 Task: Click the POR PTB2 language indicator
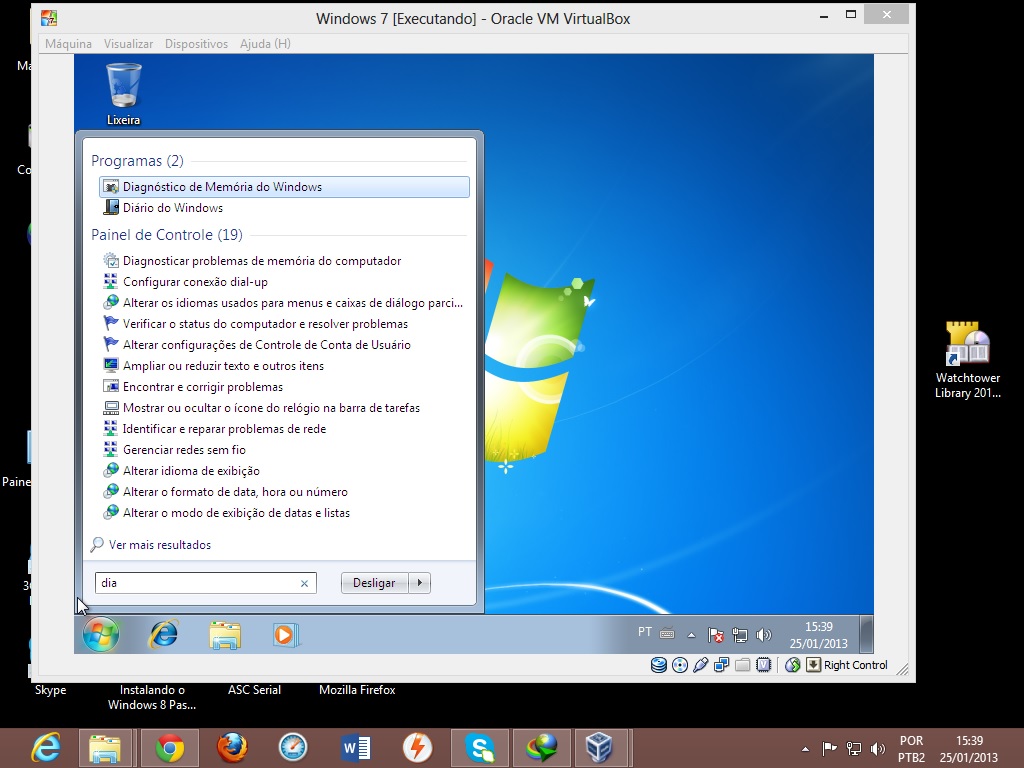[912, 749]
